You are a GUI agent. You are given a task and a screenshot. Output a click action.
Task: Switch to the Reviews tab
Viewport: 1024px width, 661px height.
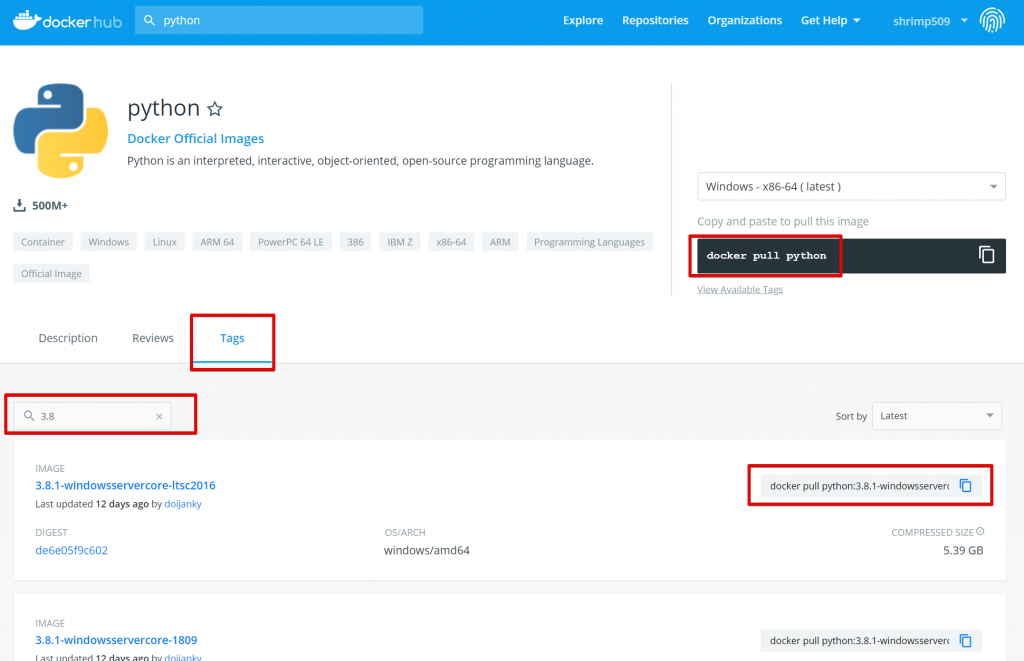tap(153, 338)
